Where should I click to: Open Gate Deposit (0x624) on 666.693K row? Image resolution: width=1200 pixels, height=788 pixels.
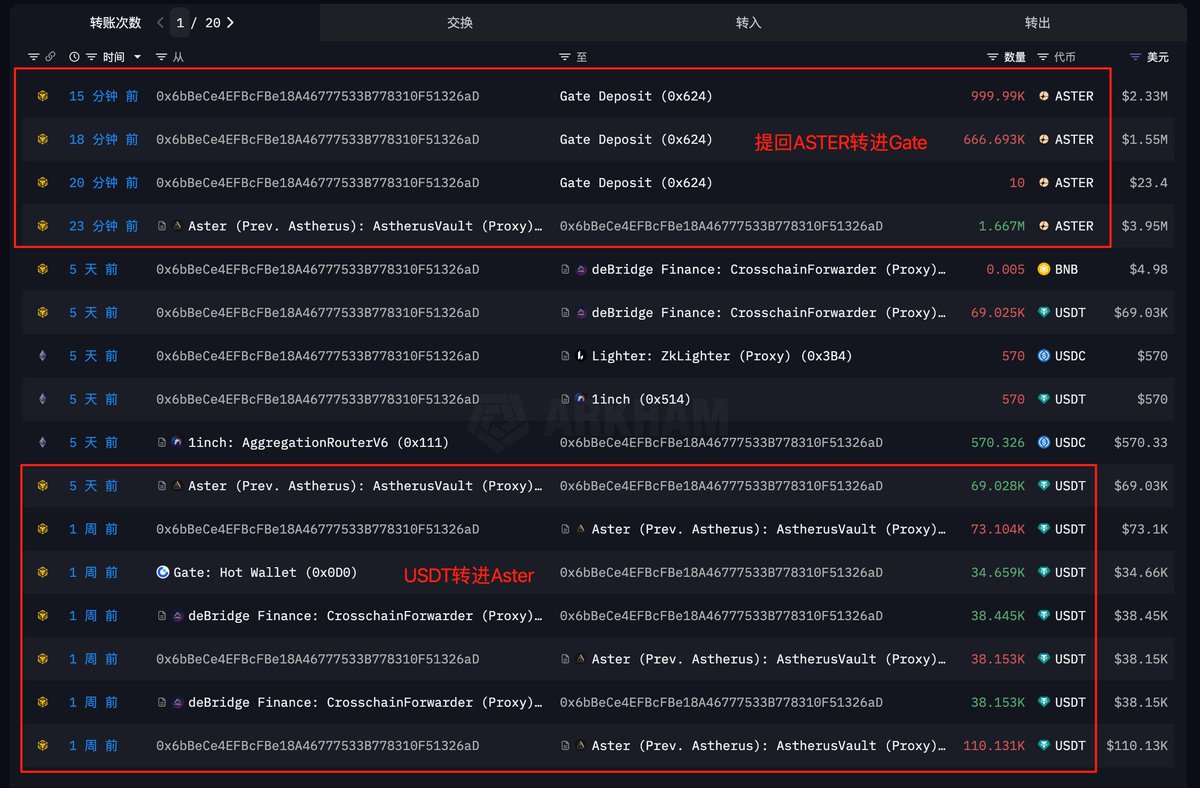click(636, 139)
